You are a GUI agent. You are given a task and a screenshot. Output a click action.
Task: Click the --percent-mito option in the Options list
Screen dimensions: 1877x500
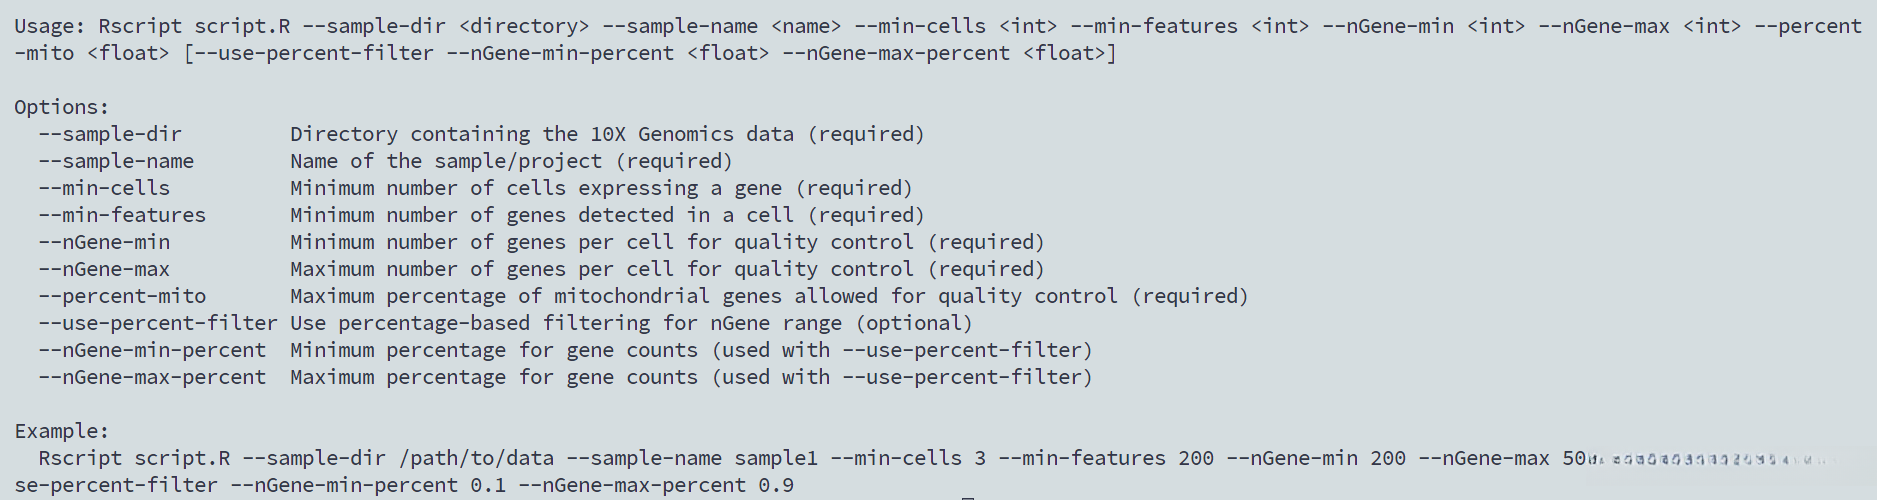[x=122, y=296]
